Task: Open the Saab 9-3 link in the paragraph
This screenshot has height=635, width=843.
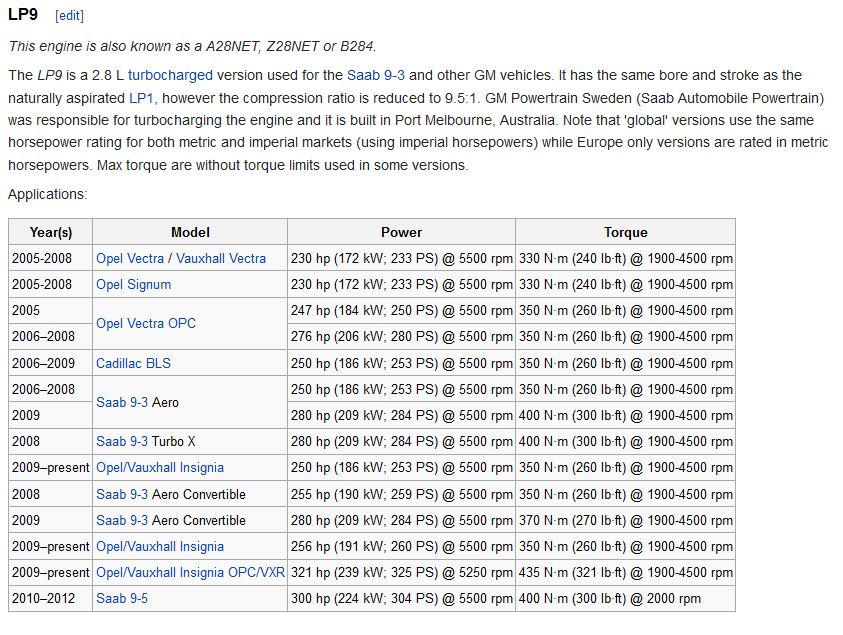Action: 375,75
